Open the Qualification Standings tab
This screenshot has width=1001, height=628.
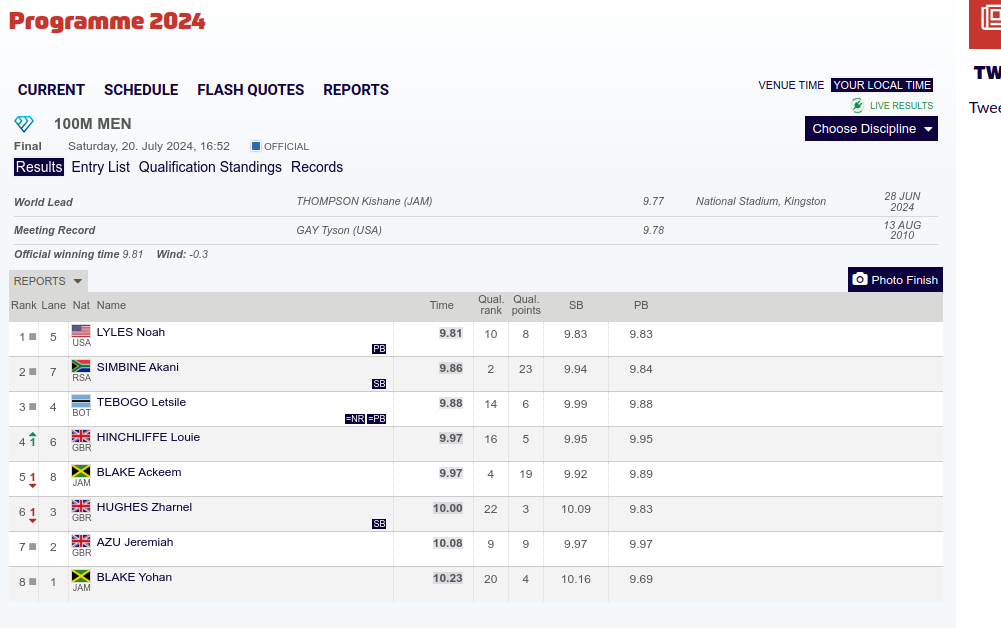pyautogui.click(x=210, y=167)
